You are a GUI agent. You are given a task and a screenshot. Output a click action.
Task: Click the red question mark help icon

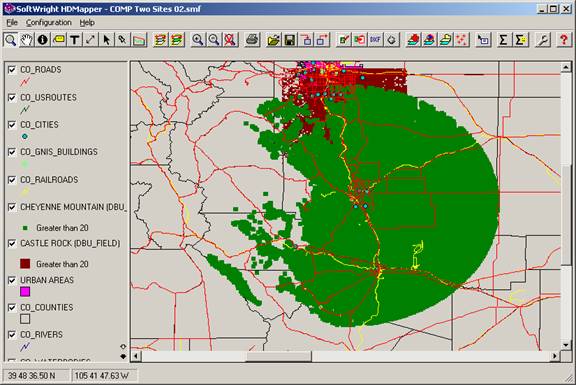[564, 40]
